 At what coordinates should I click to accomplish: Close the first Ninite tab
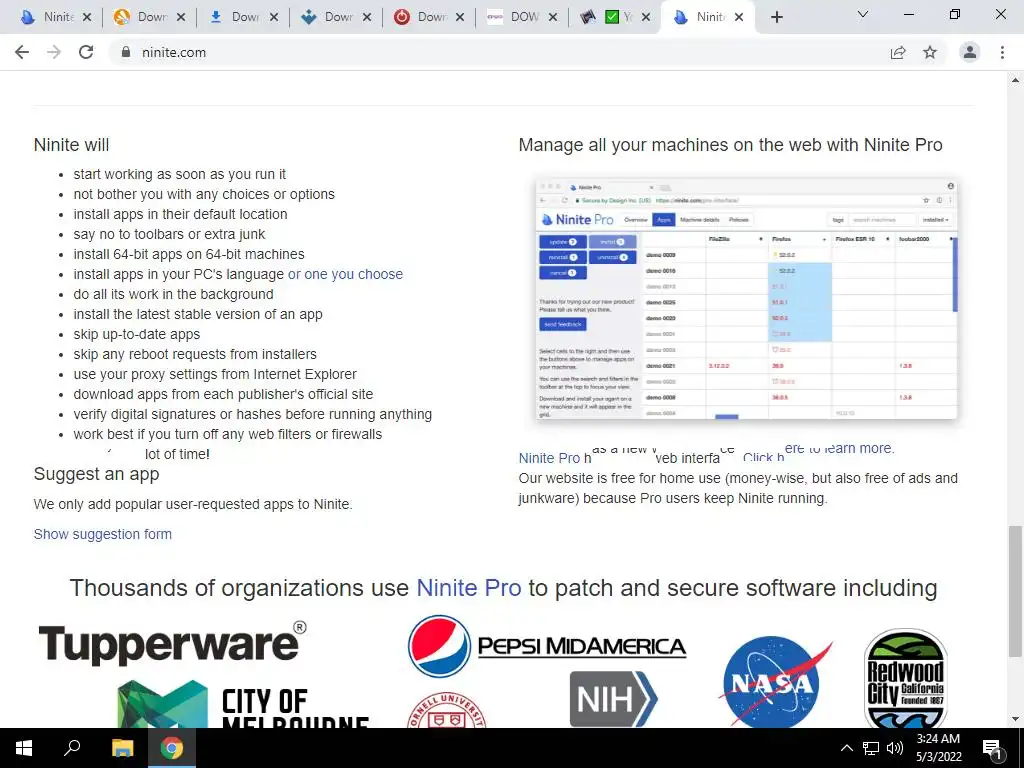[88, 18]
